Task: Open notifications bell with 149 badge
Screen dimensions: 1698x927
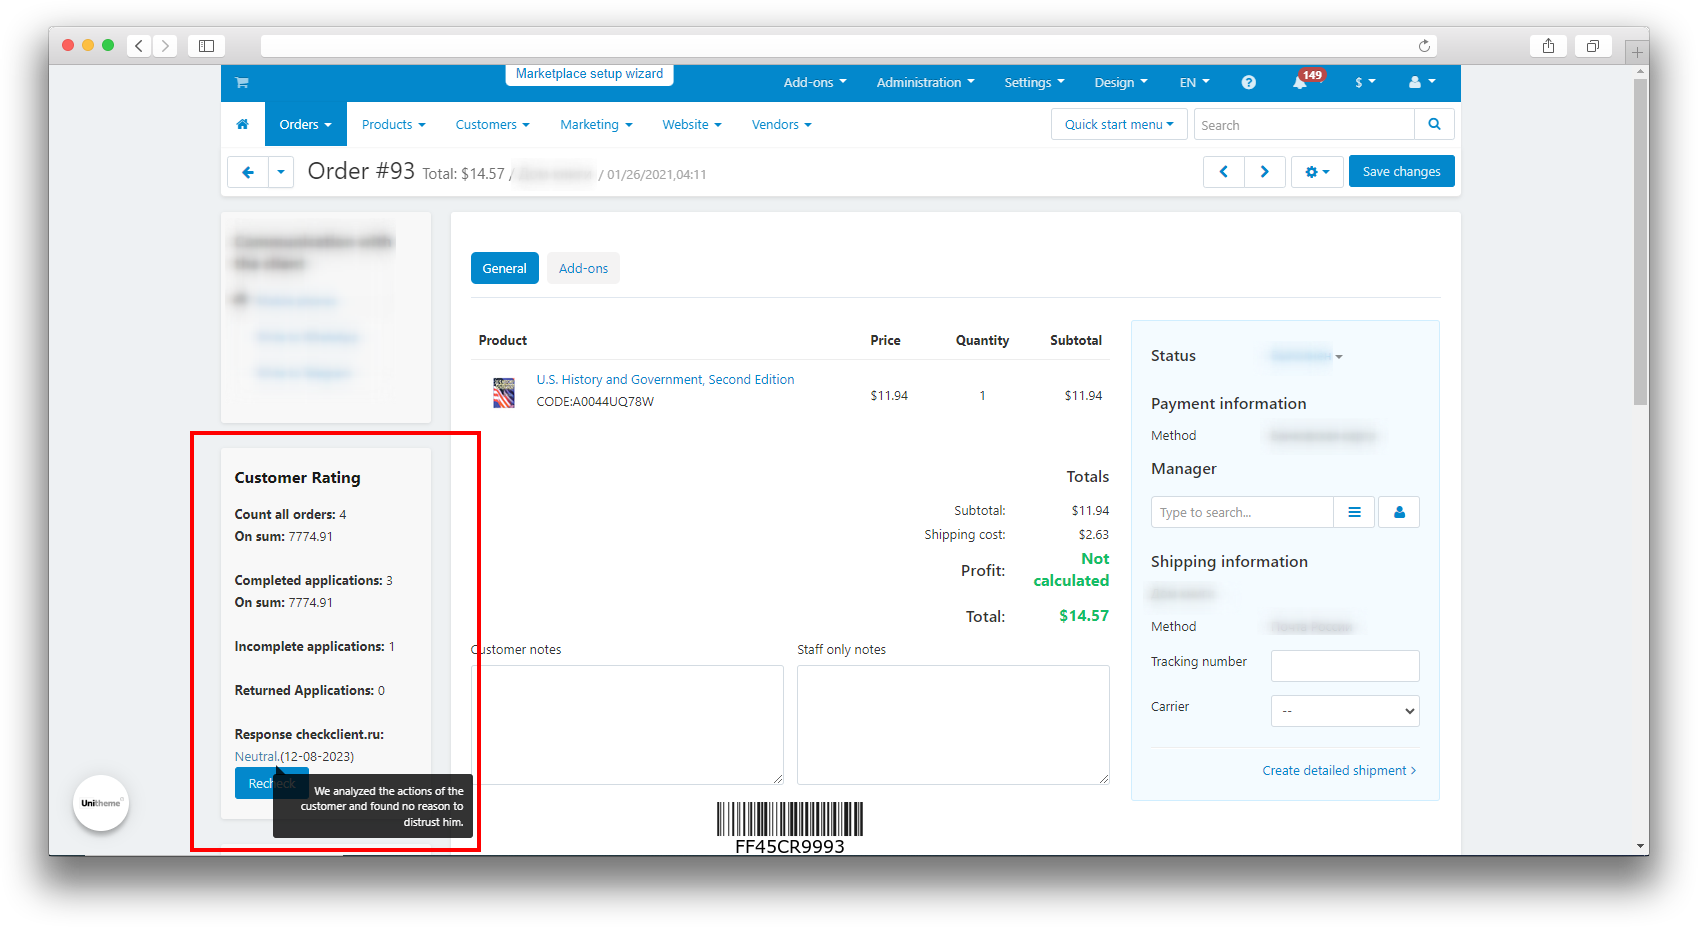Action: click(x=1300, y=82)
